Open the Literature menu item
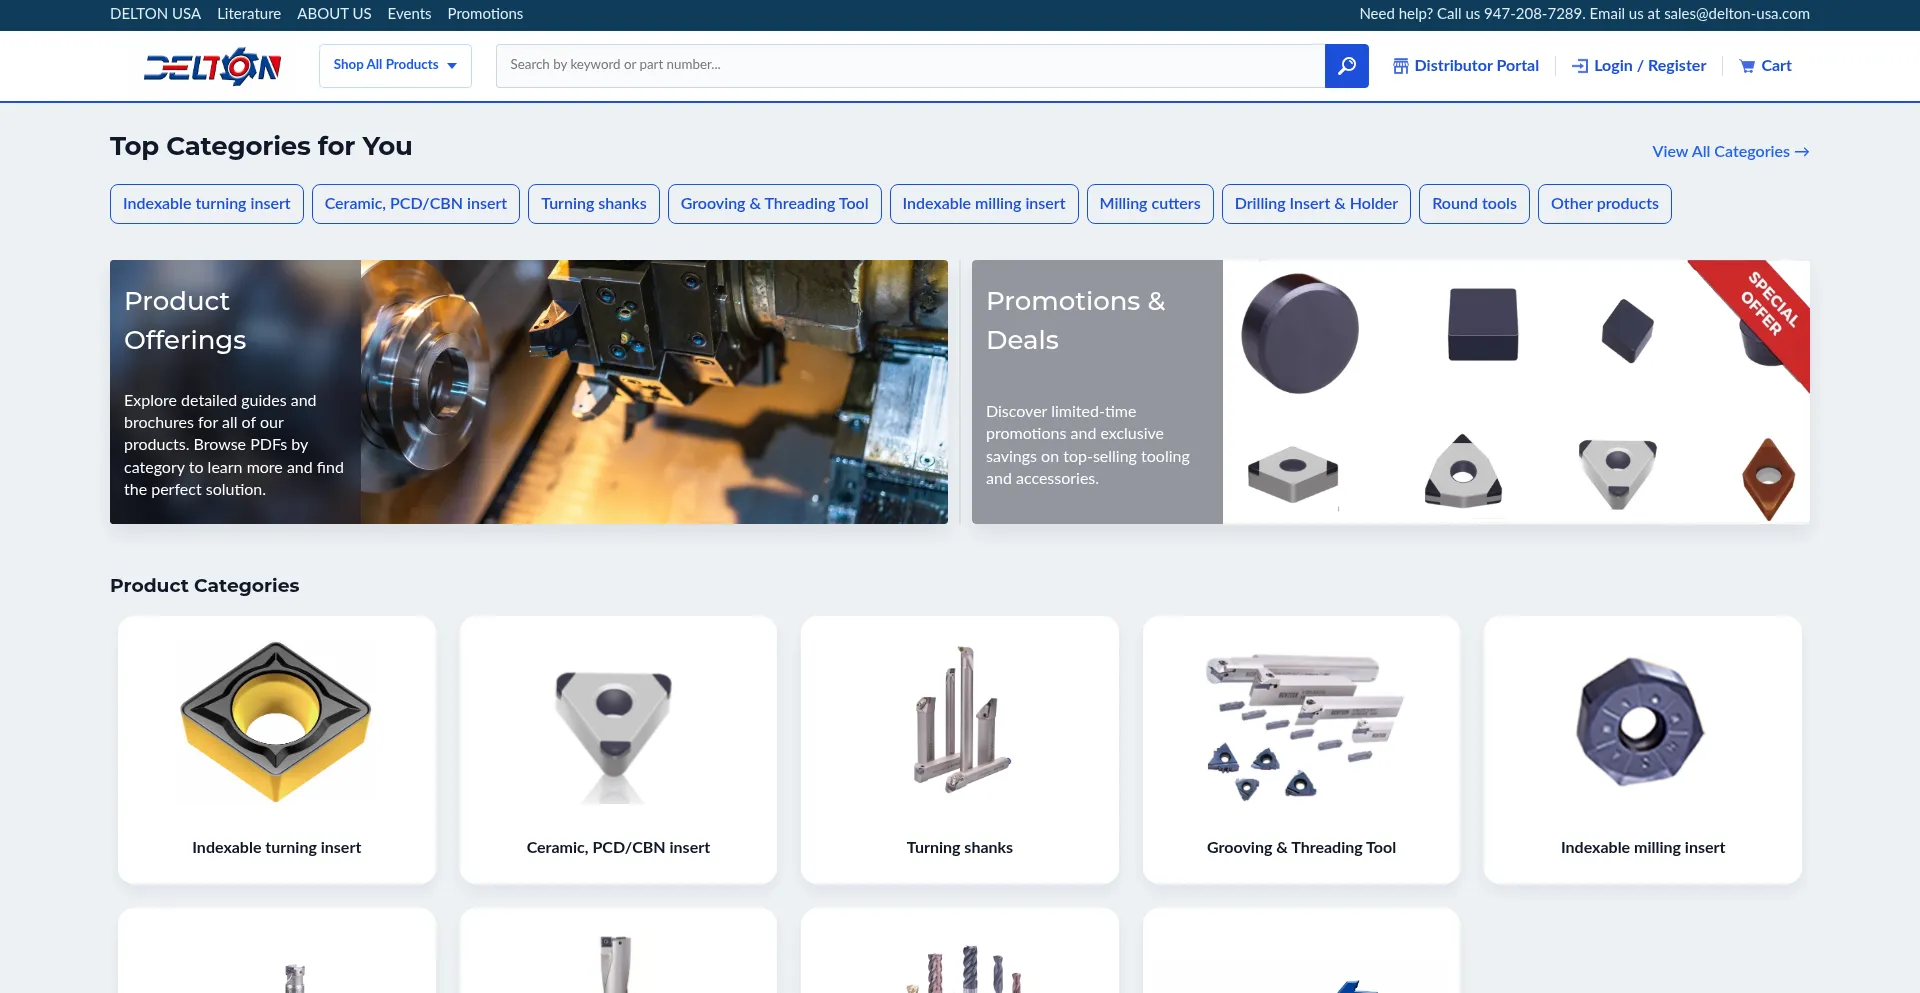 point(249,14)
